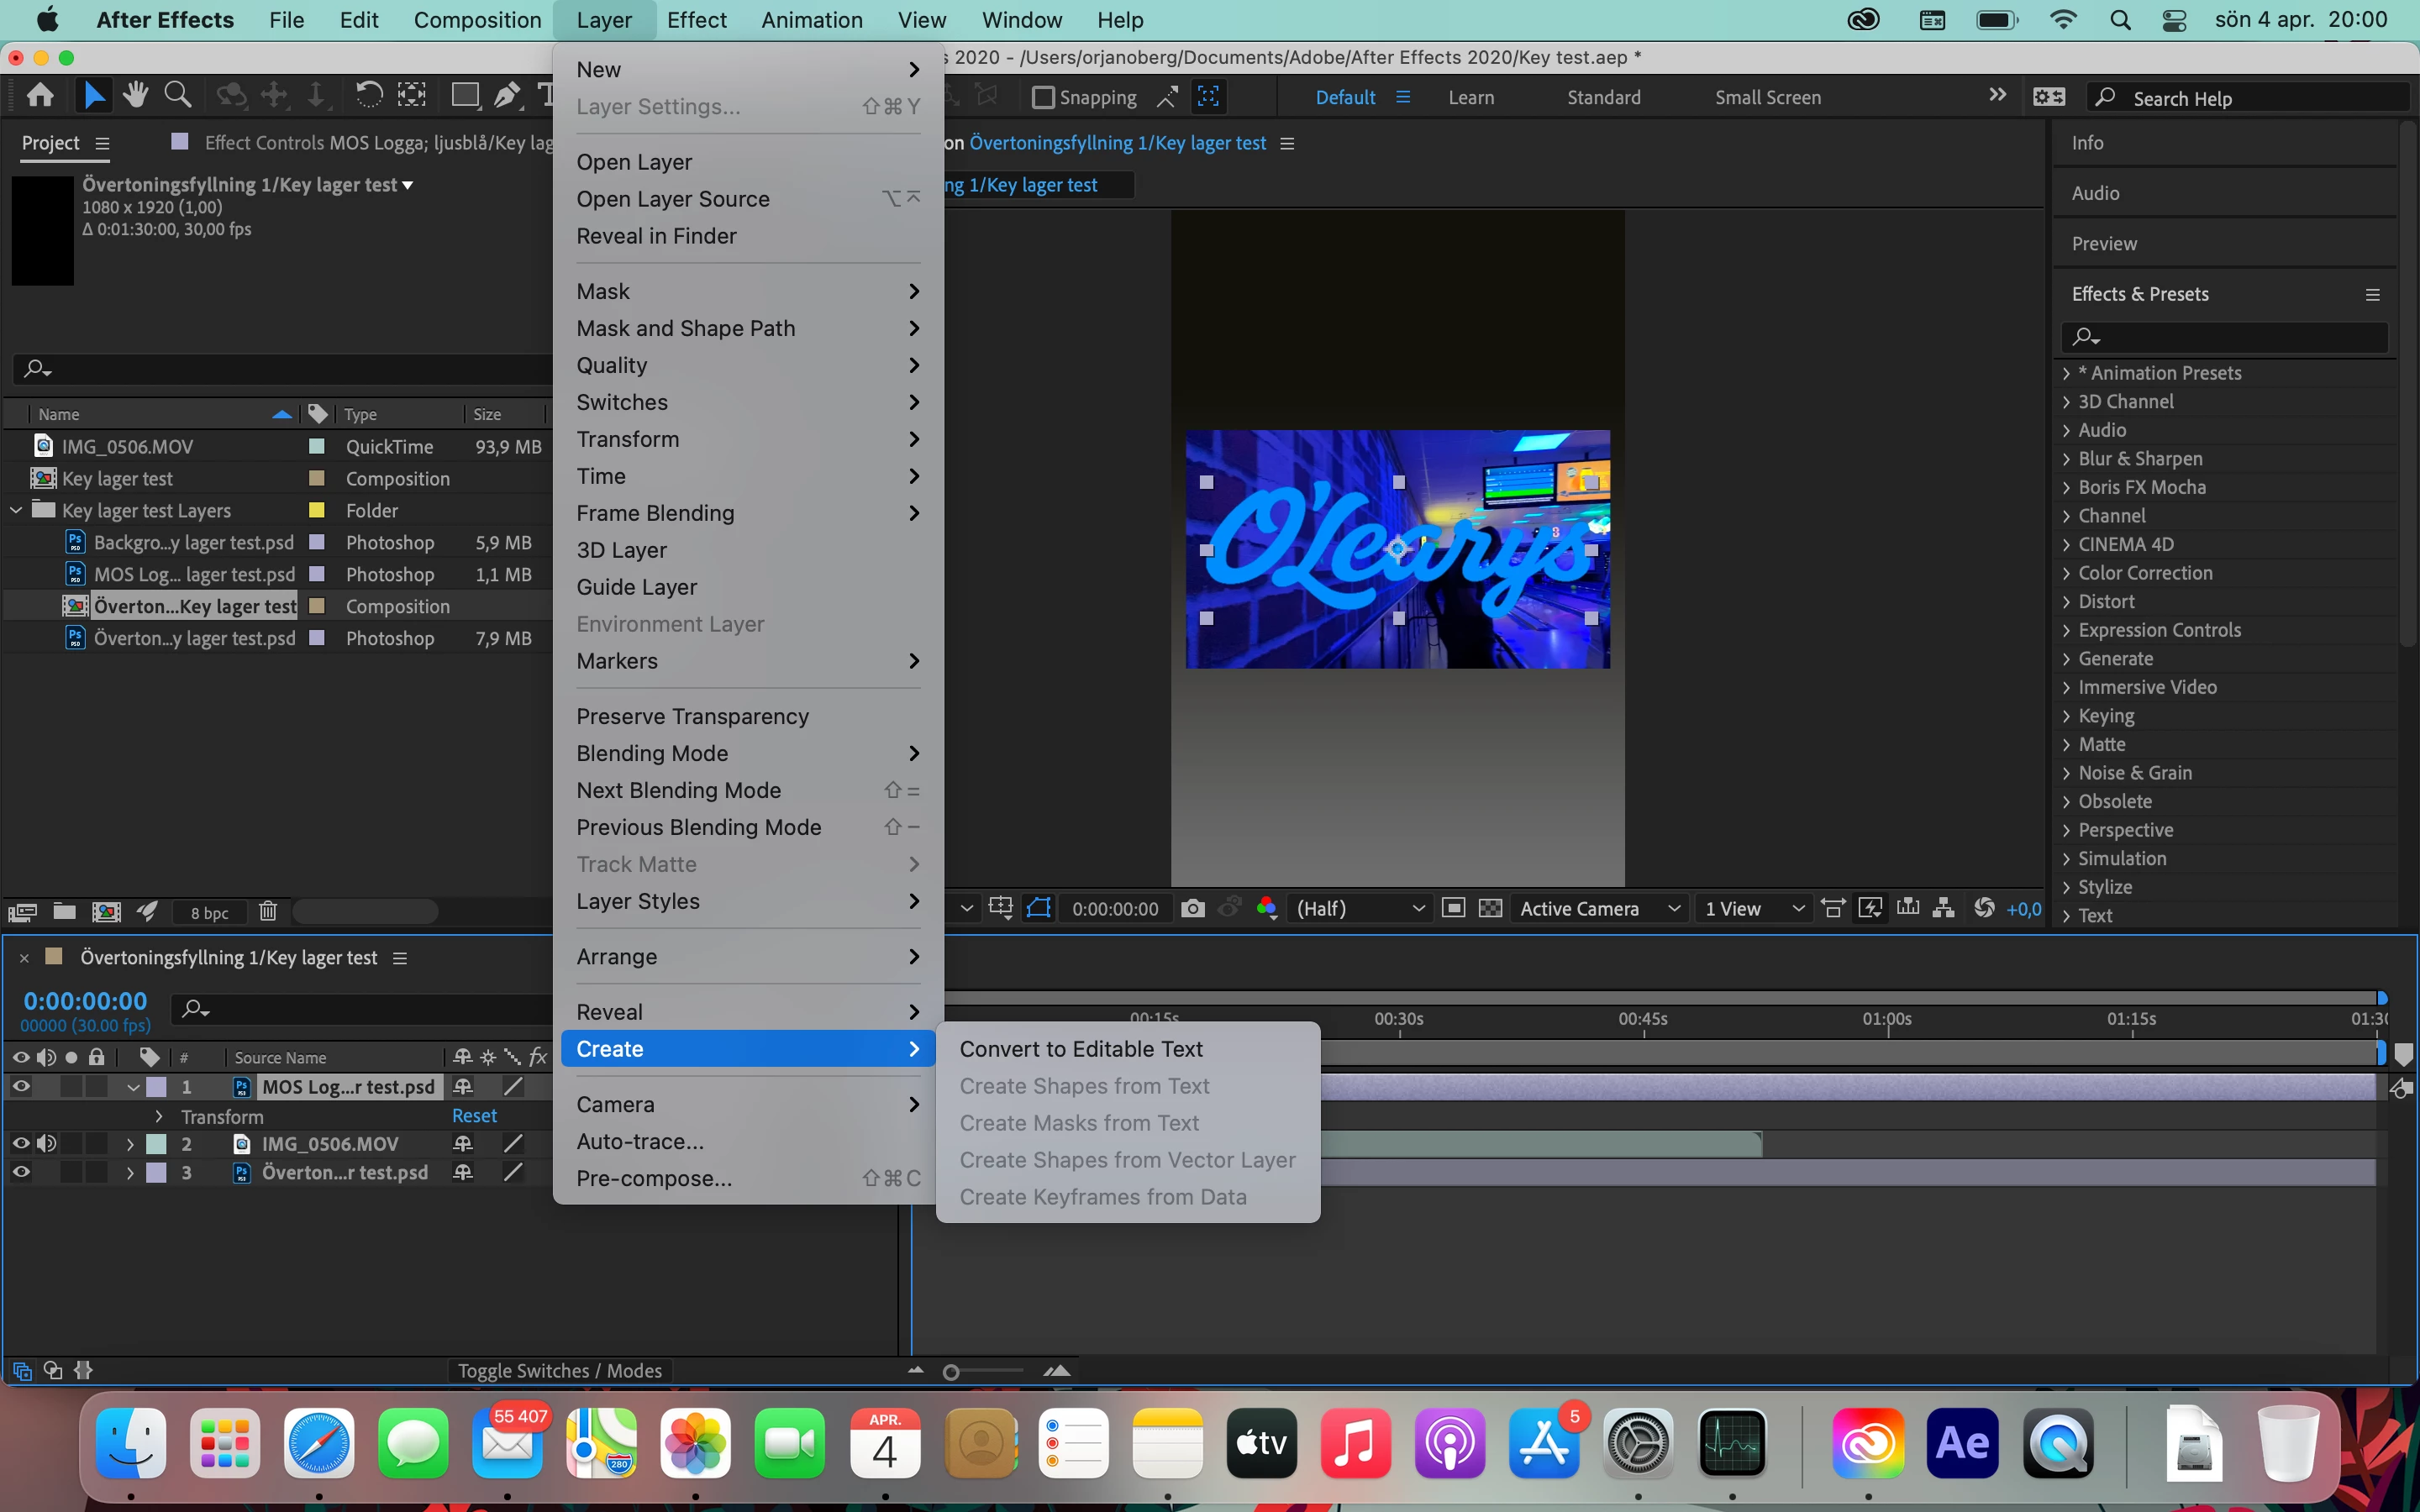The height and width of the screenshot is (1512, 2420).
Task: Click the Home icon in toolbar
Action: tap(40, 96)
